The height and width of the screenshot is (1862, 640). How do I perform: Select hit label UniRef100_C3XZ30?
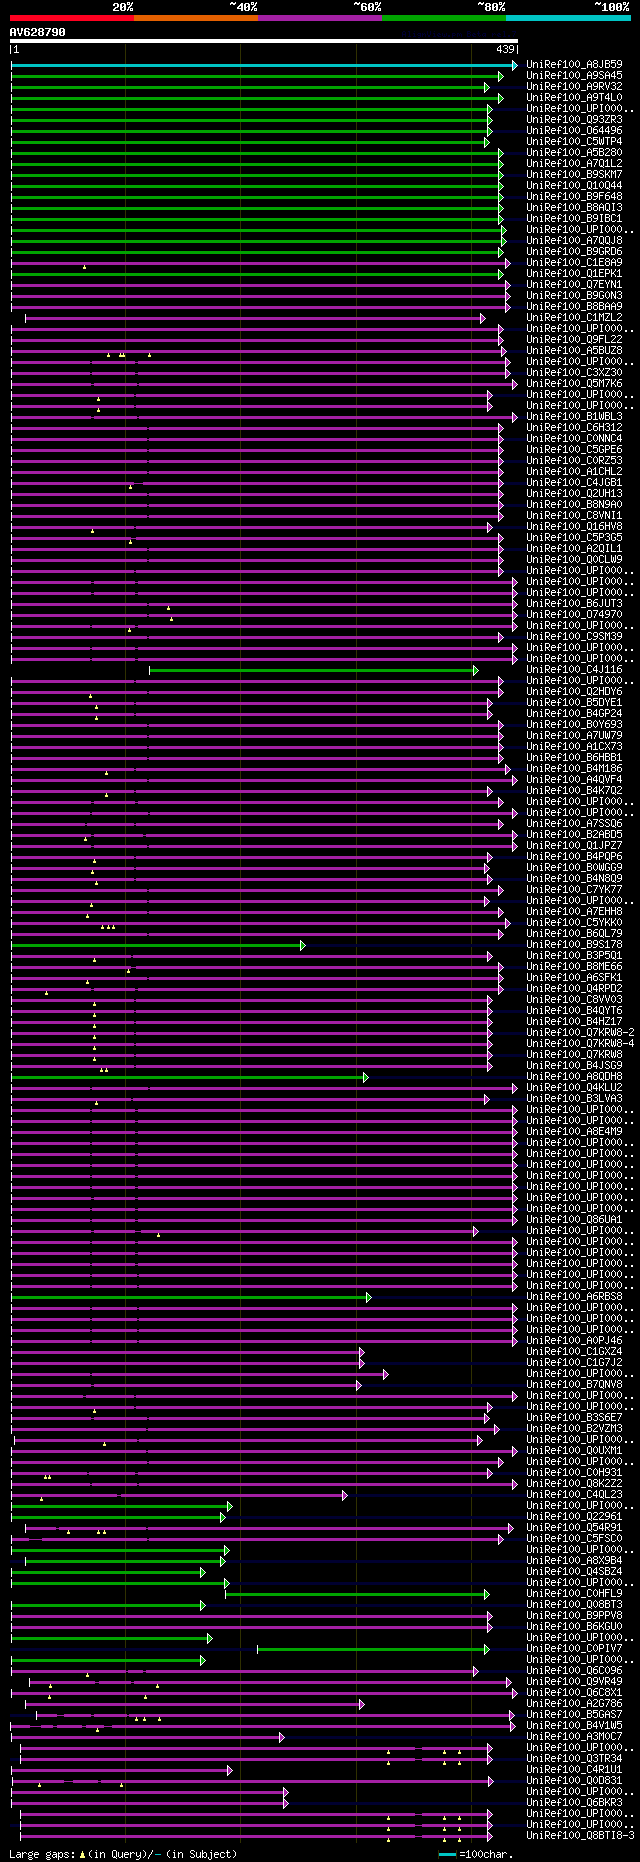click(574, 373)
